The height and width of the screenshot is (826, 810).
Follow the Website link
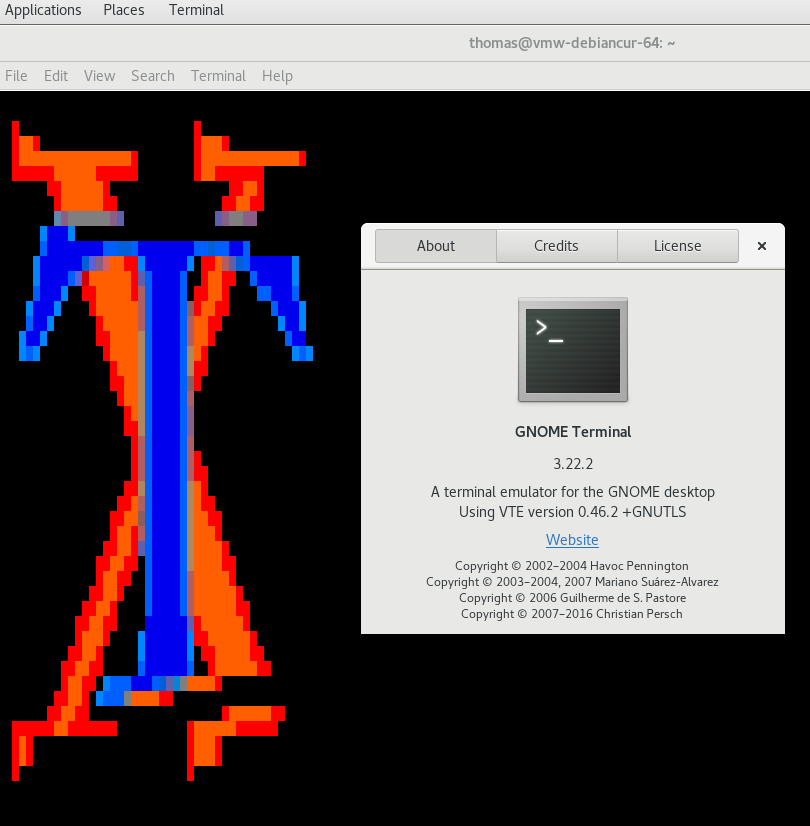click(x=572, y=540)
